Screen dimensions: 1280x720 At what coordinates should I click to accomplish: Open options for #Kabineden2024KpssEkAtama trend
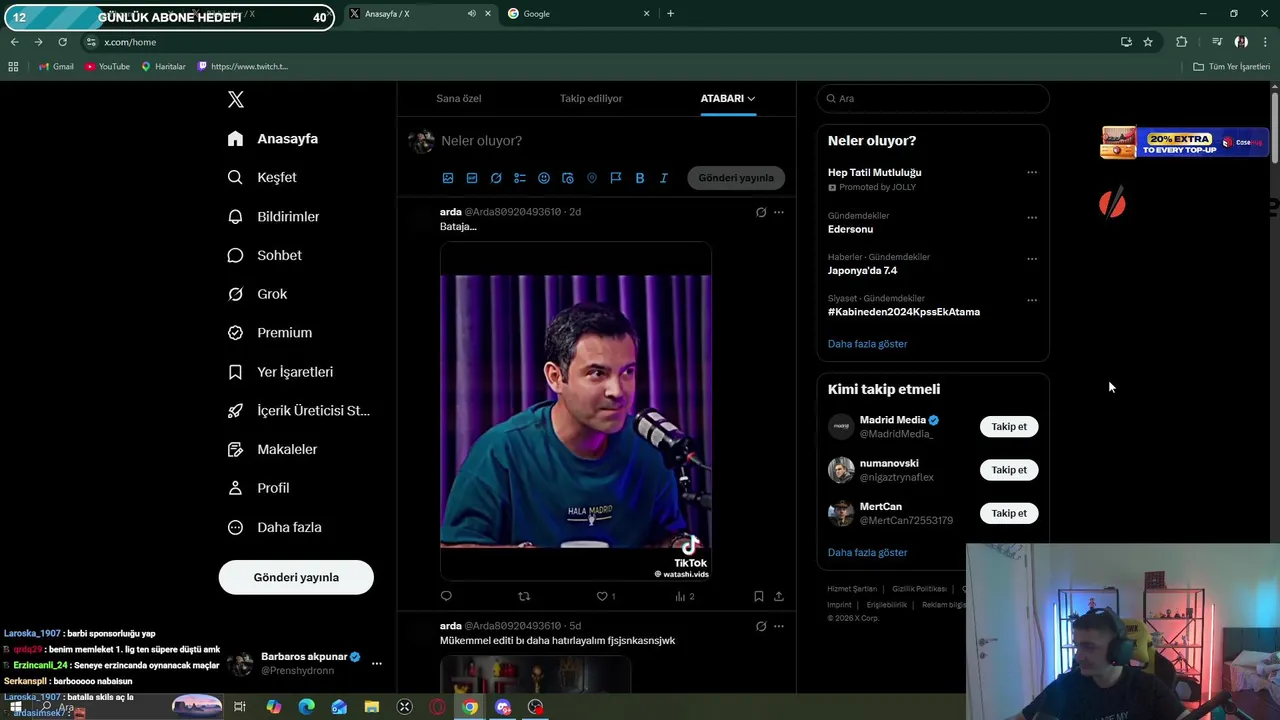(1032, 299)
